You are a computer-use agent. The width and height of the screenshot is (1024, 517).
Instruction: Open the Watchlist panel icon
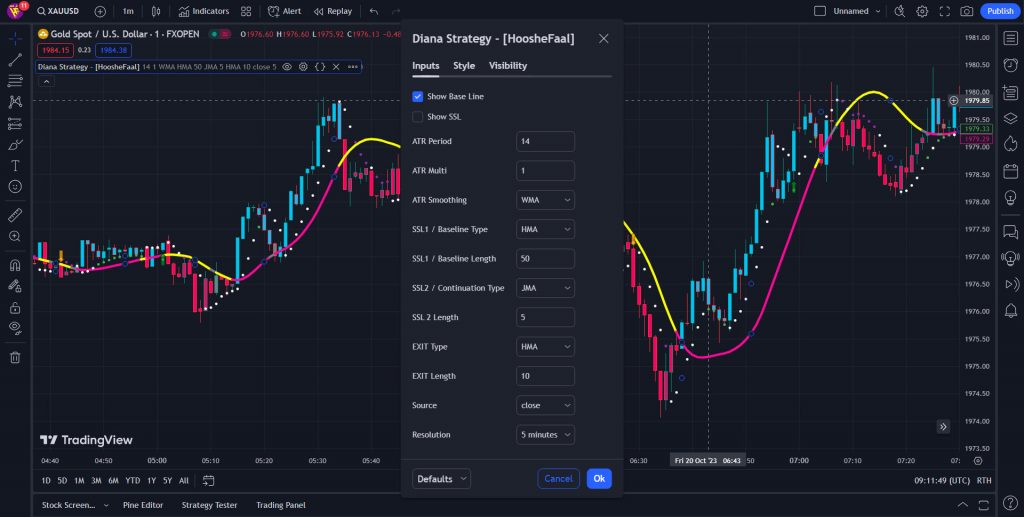pos(1010,39)
